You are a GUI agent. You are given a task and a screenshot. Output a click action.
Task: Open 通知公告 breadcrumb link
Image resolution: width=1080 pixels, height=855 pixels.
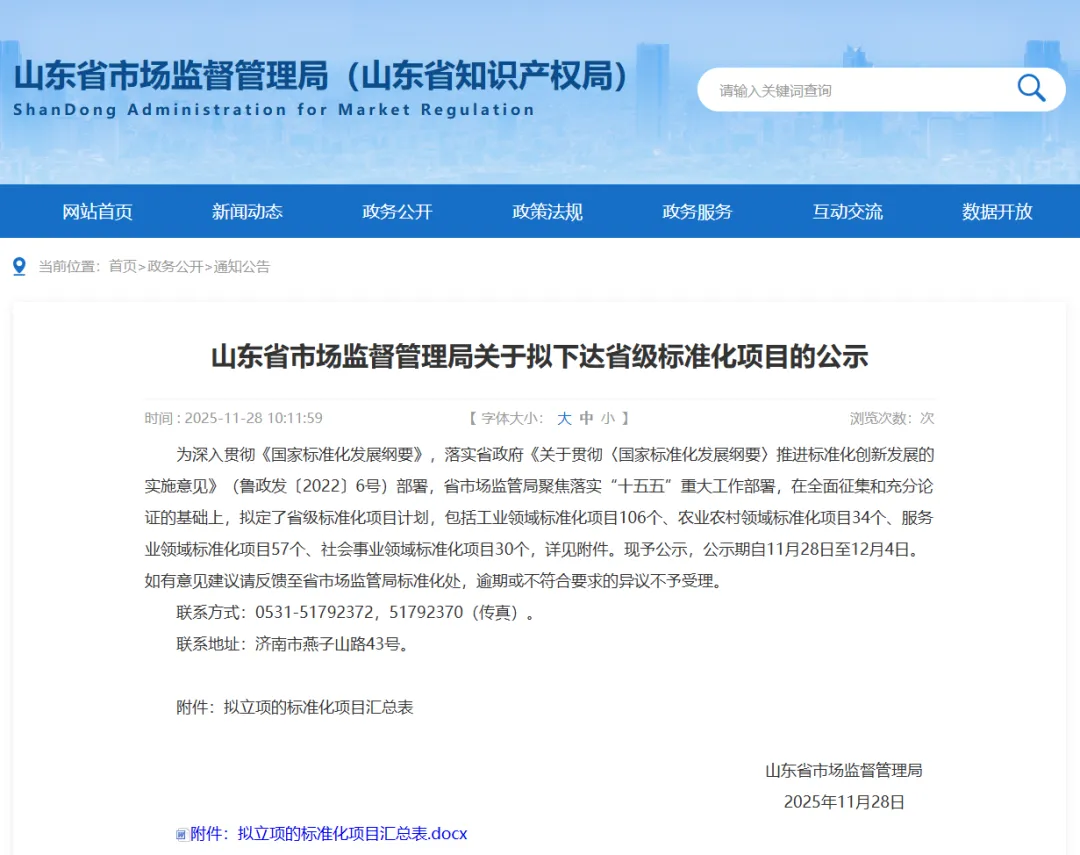tap(241, 266)
